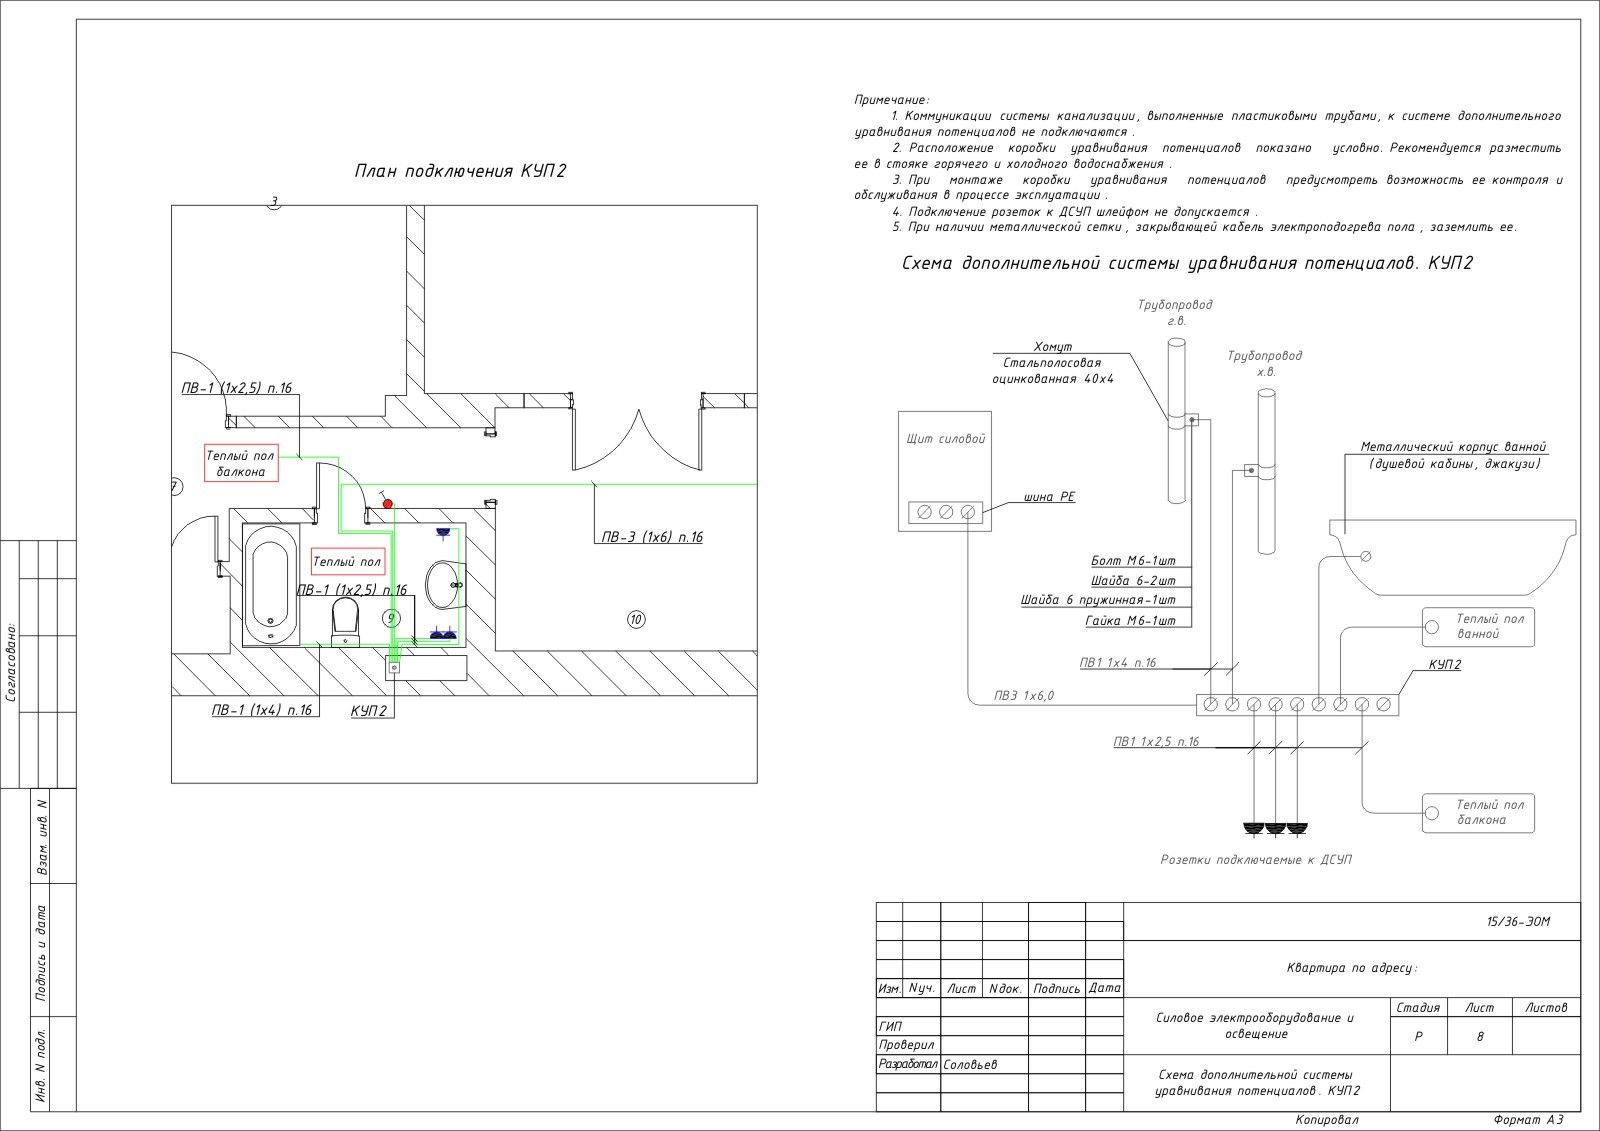Select the "Примечание:" heading of the notes
Screen dimensions: 1600x1131
891,100
